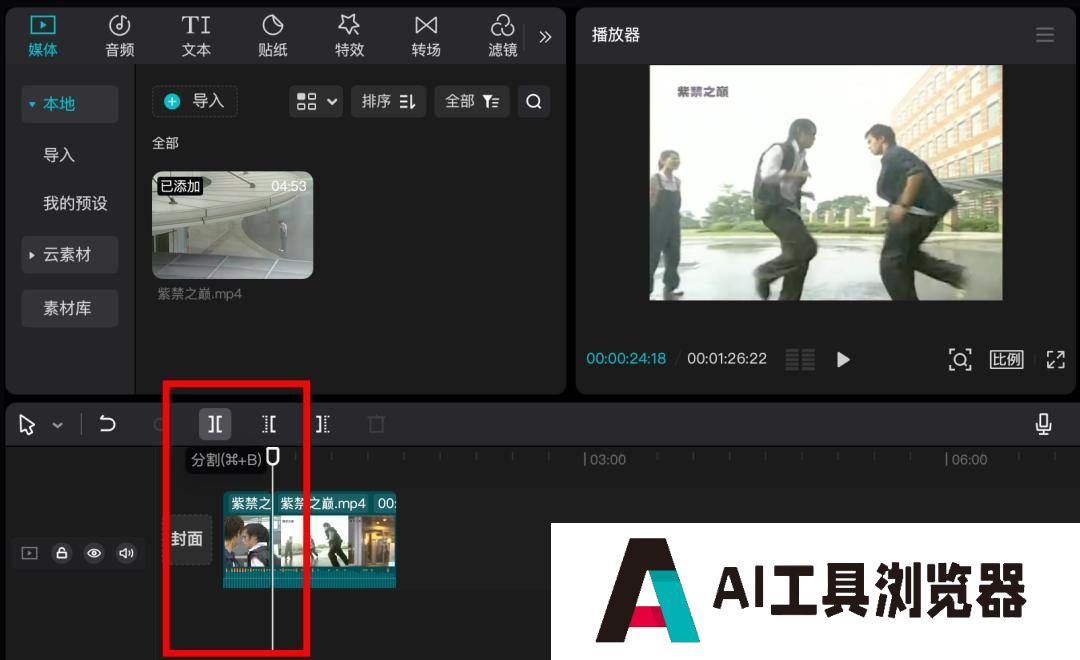Open the 全部 filter dropdown

click(x=472, y=101)
